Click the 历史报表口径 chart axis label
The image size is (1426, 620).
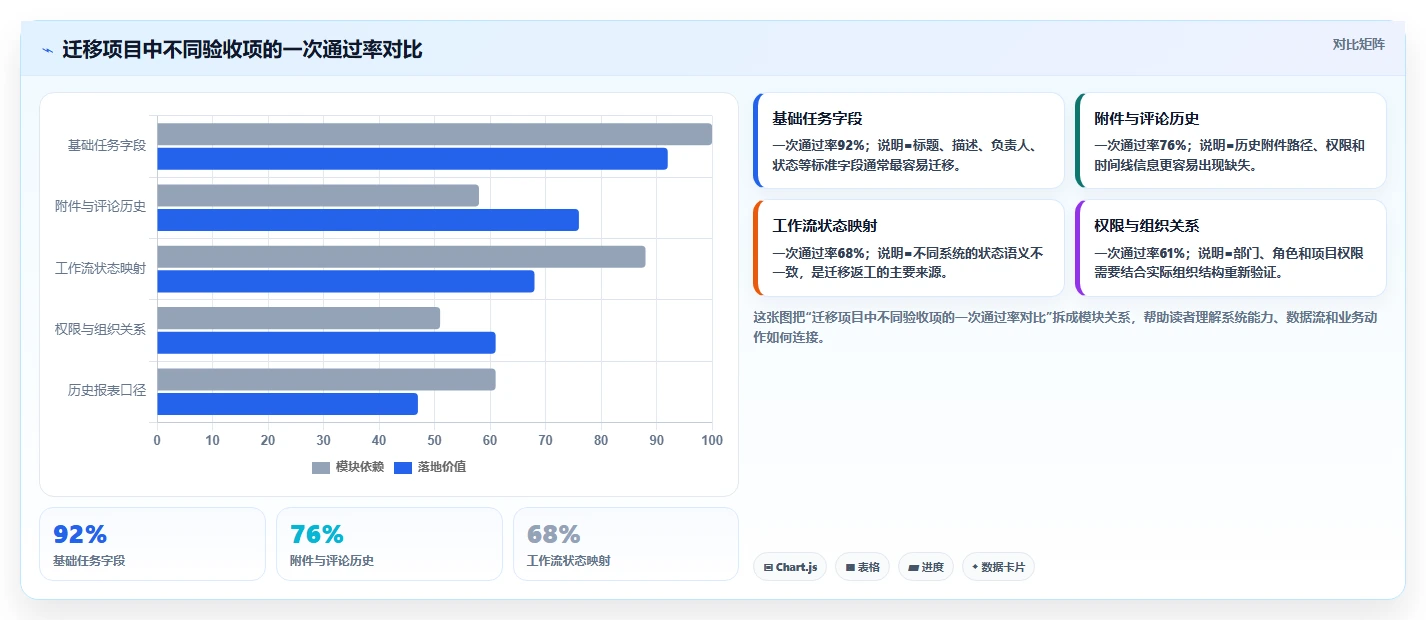click(x=107, y=391)
